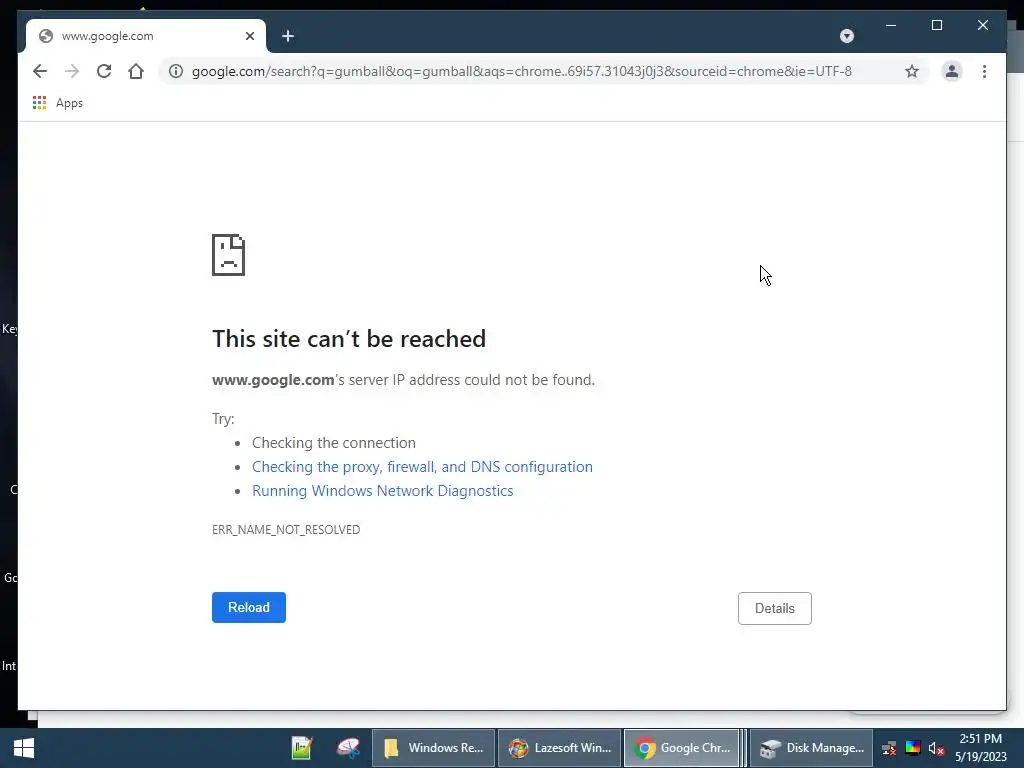Click the Details button
The image size is (1024, 768).
(775, 608)
